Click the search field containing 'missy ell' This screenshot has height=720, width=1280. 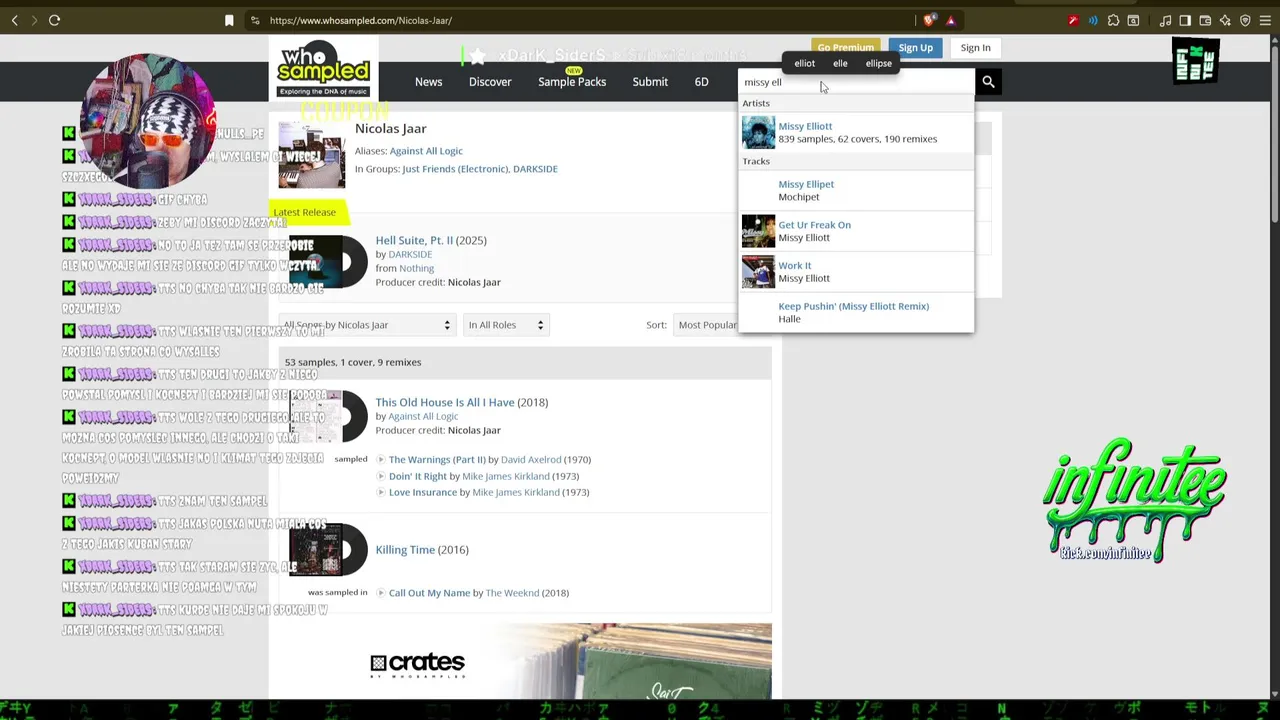[x=855, y=82]
